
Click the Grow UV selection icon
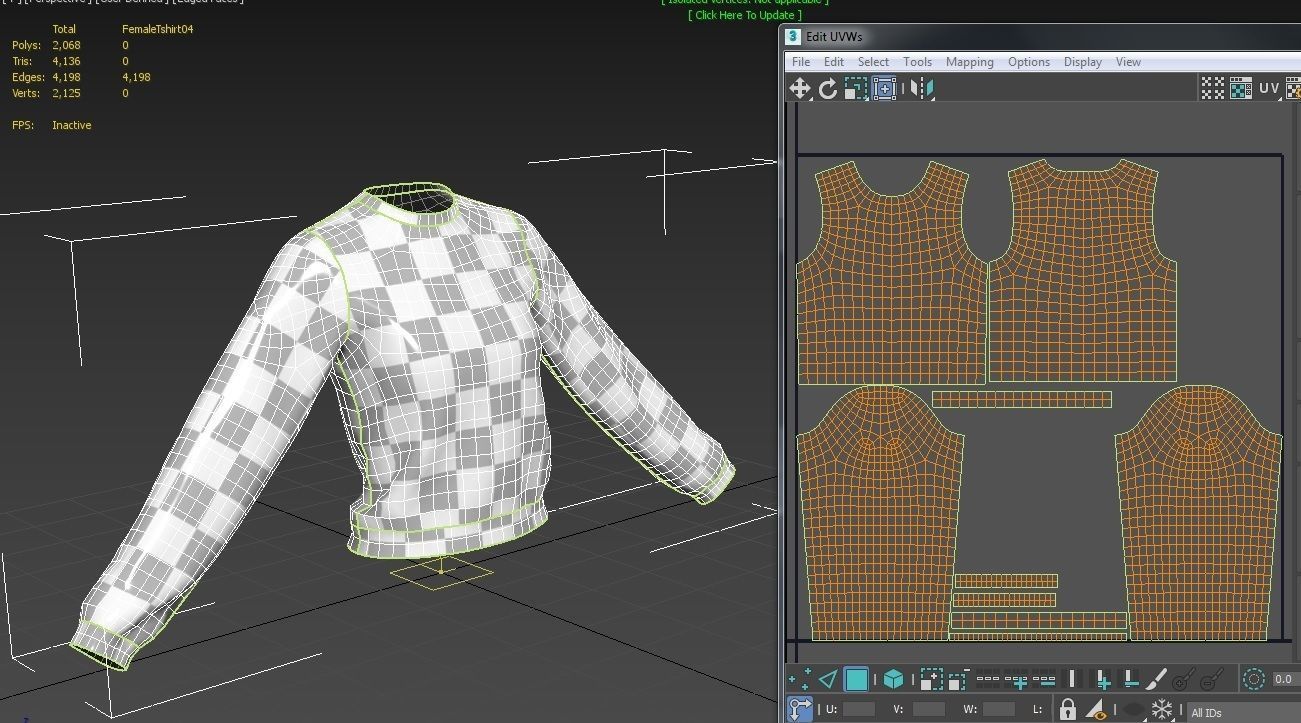pyautogui.click(x=931, y=679)
